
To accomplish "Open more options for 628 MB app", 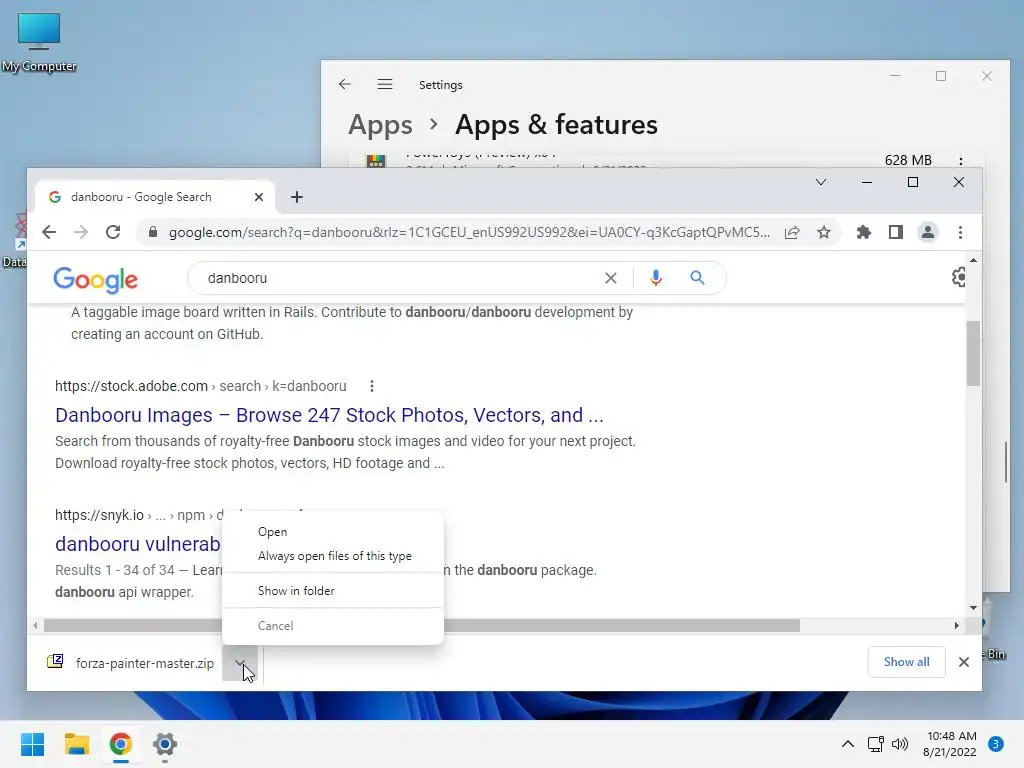I will 960,160.
